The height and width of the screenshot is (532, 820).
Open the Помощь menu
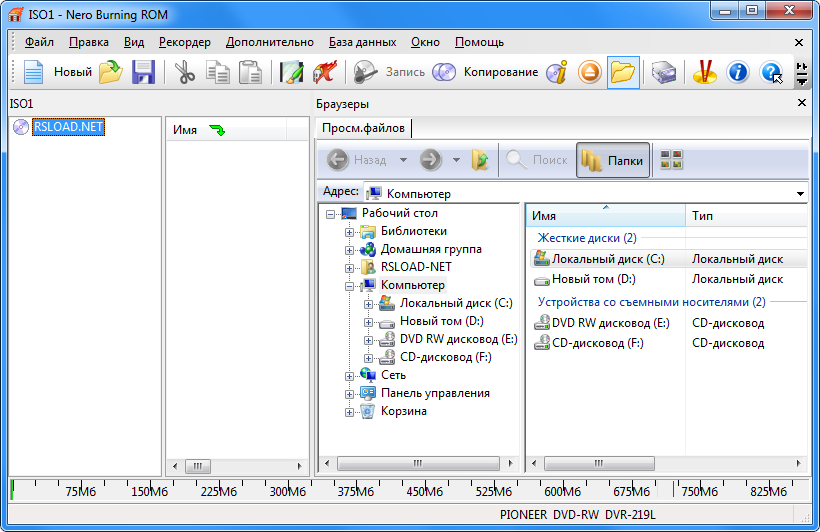point(479,42)
